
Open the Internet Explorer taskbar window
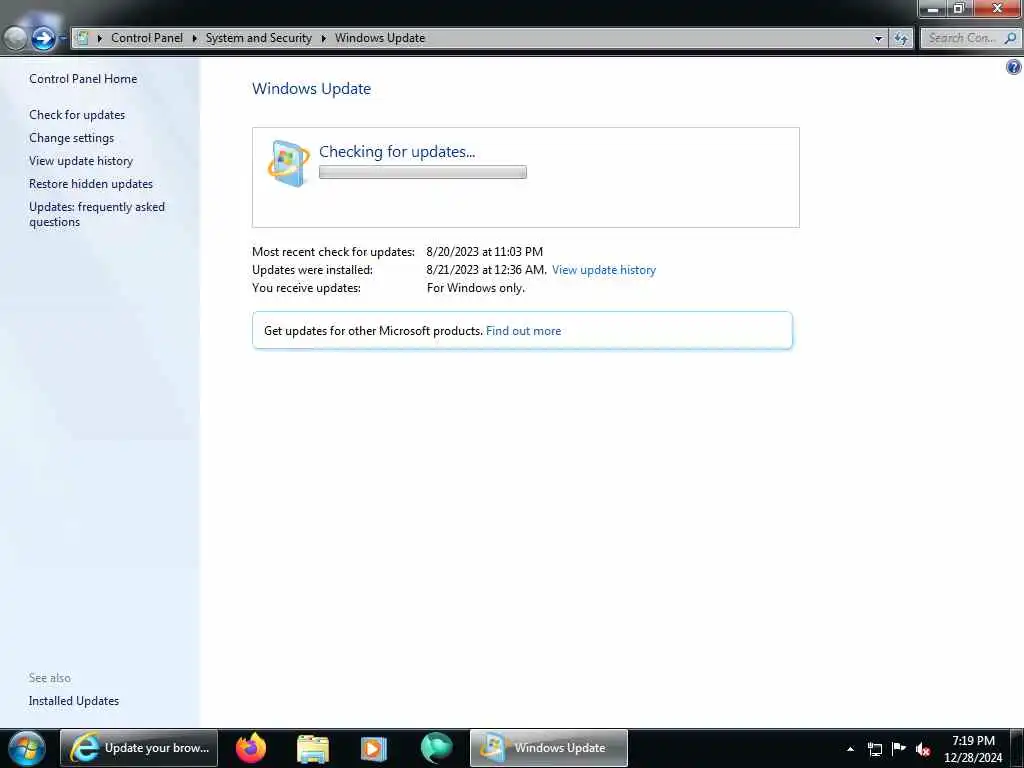(138, 748)
